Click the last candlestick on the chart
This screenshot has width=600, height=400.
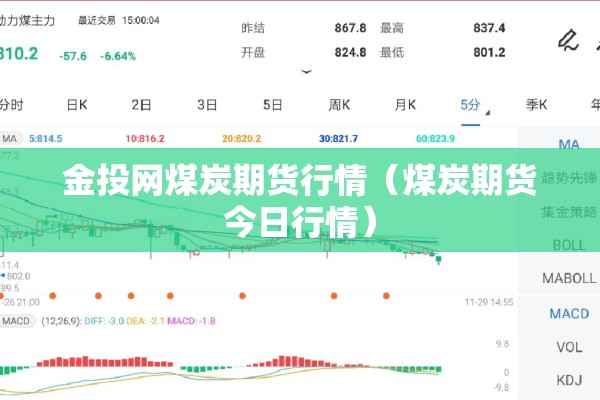[439, 260]
